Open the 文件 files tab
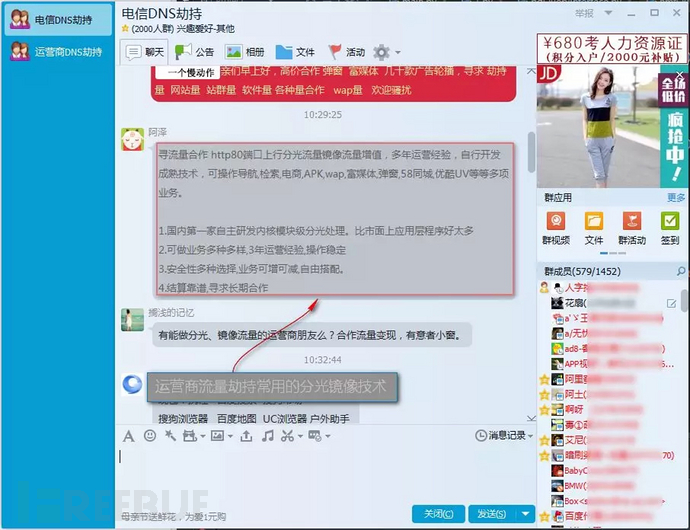The image size is (690, 530). pos(295,52)
